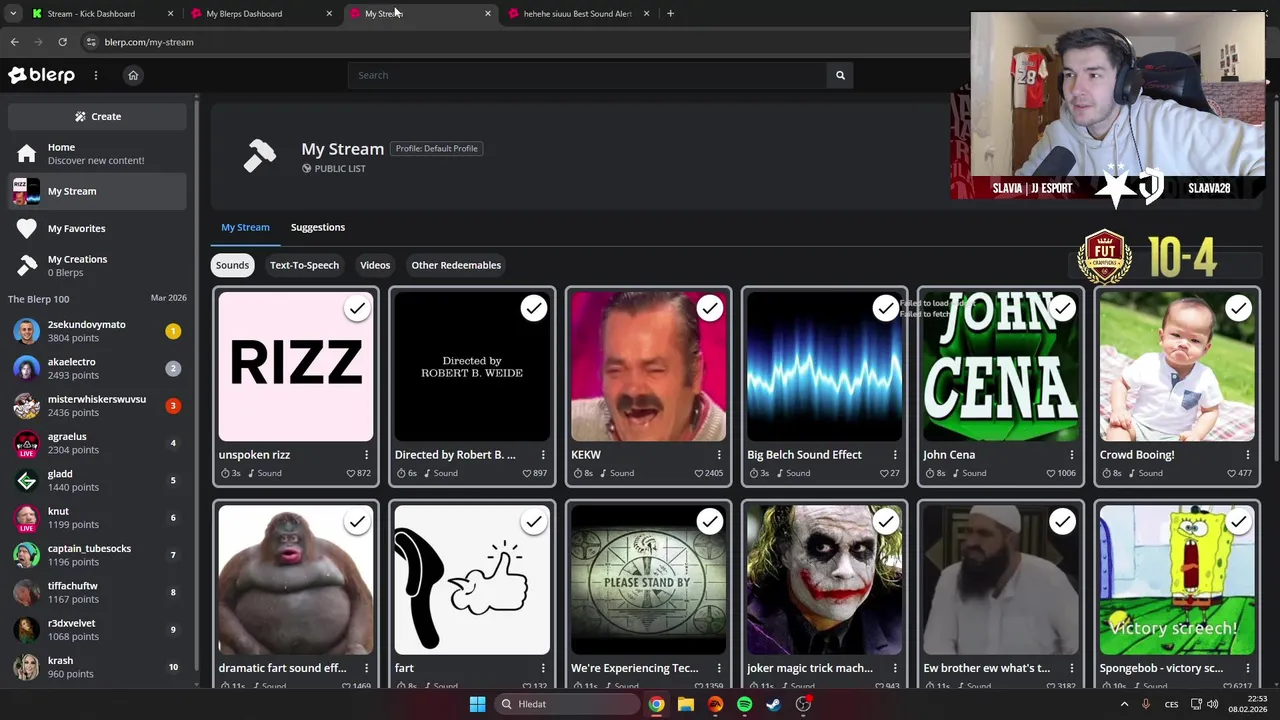The width and height of the screenshot is (1280, 720).
Task: Uncheck Big Belch Sound Effect
Action: (885, 308)
